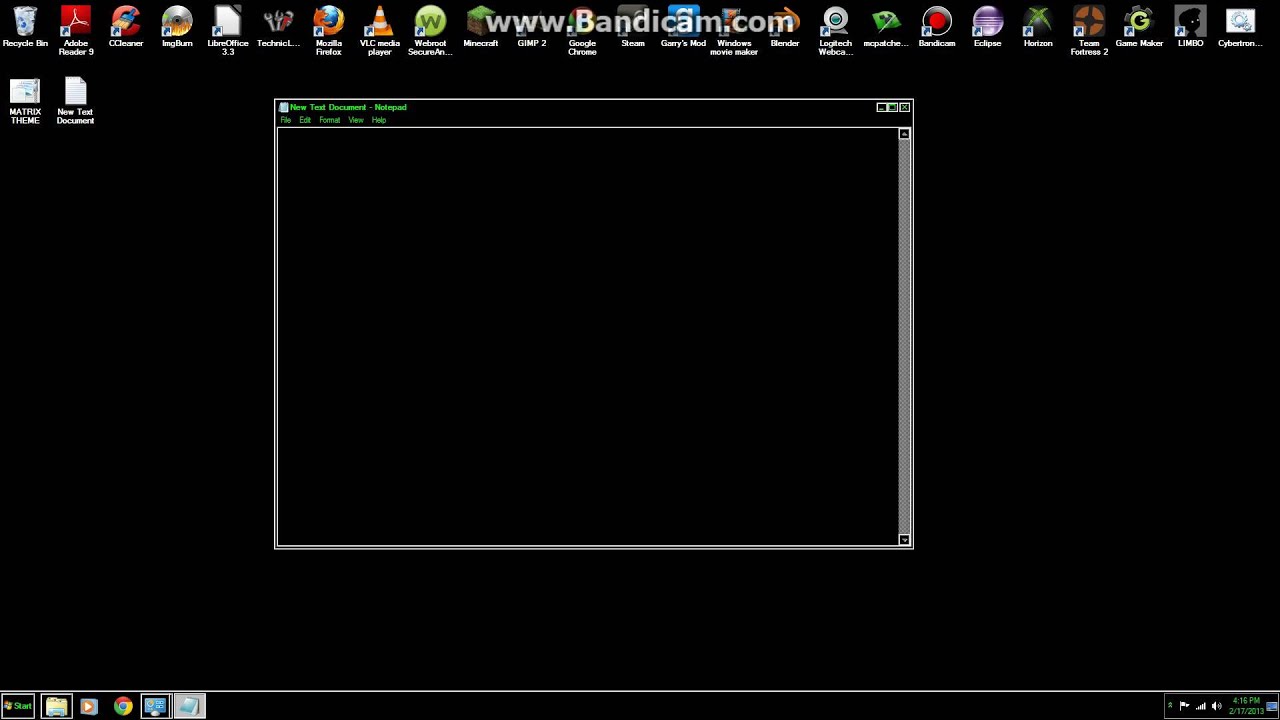The image size is (1280, 720).
Task: Open Notepad's View menu
Action: pos(356,120)
